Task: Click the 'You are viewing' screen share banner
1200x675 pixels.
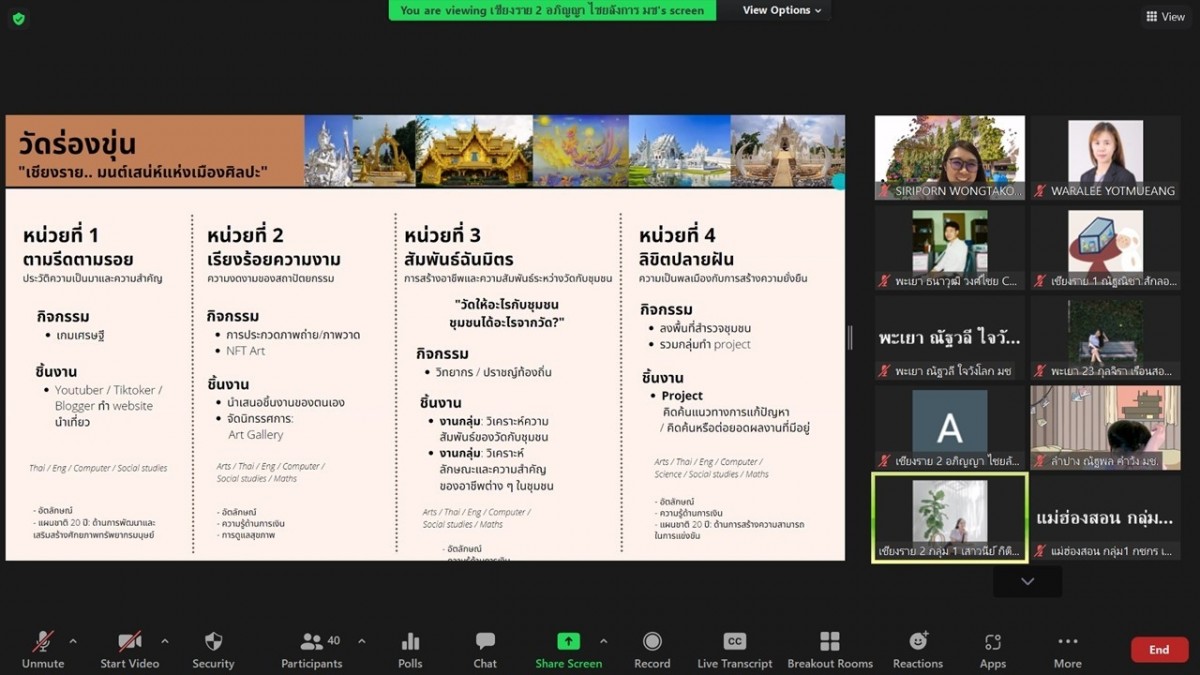Action: 552,10
